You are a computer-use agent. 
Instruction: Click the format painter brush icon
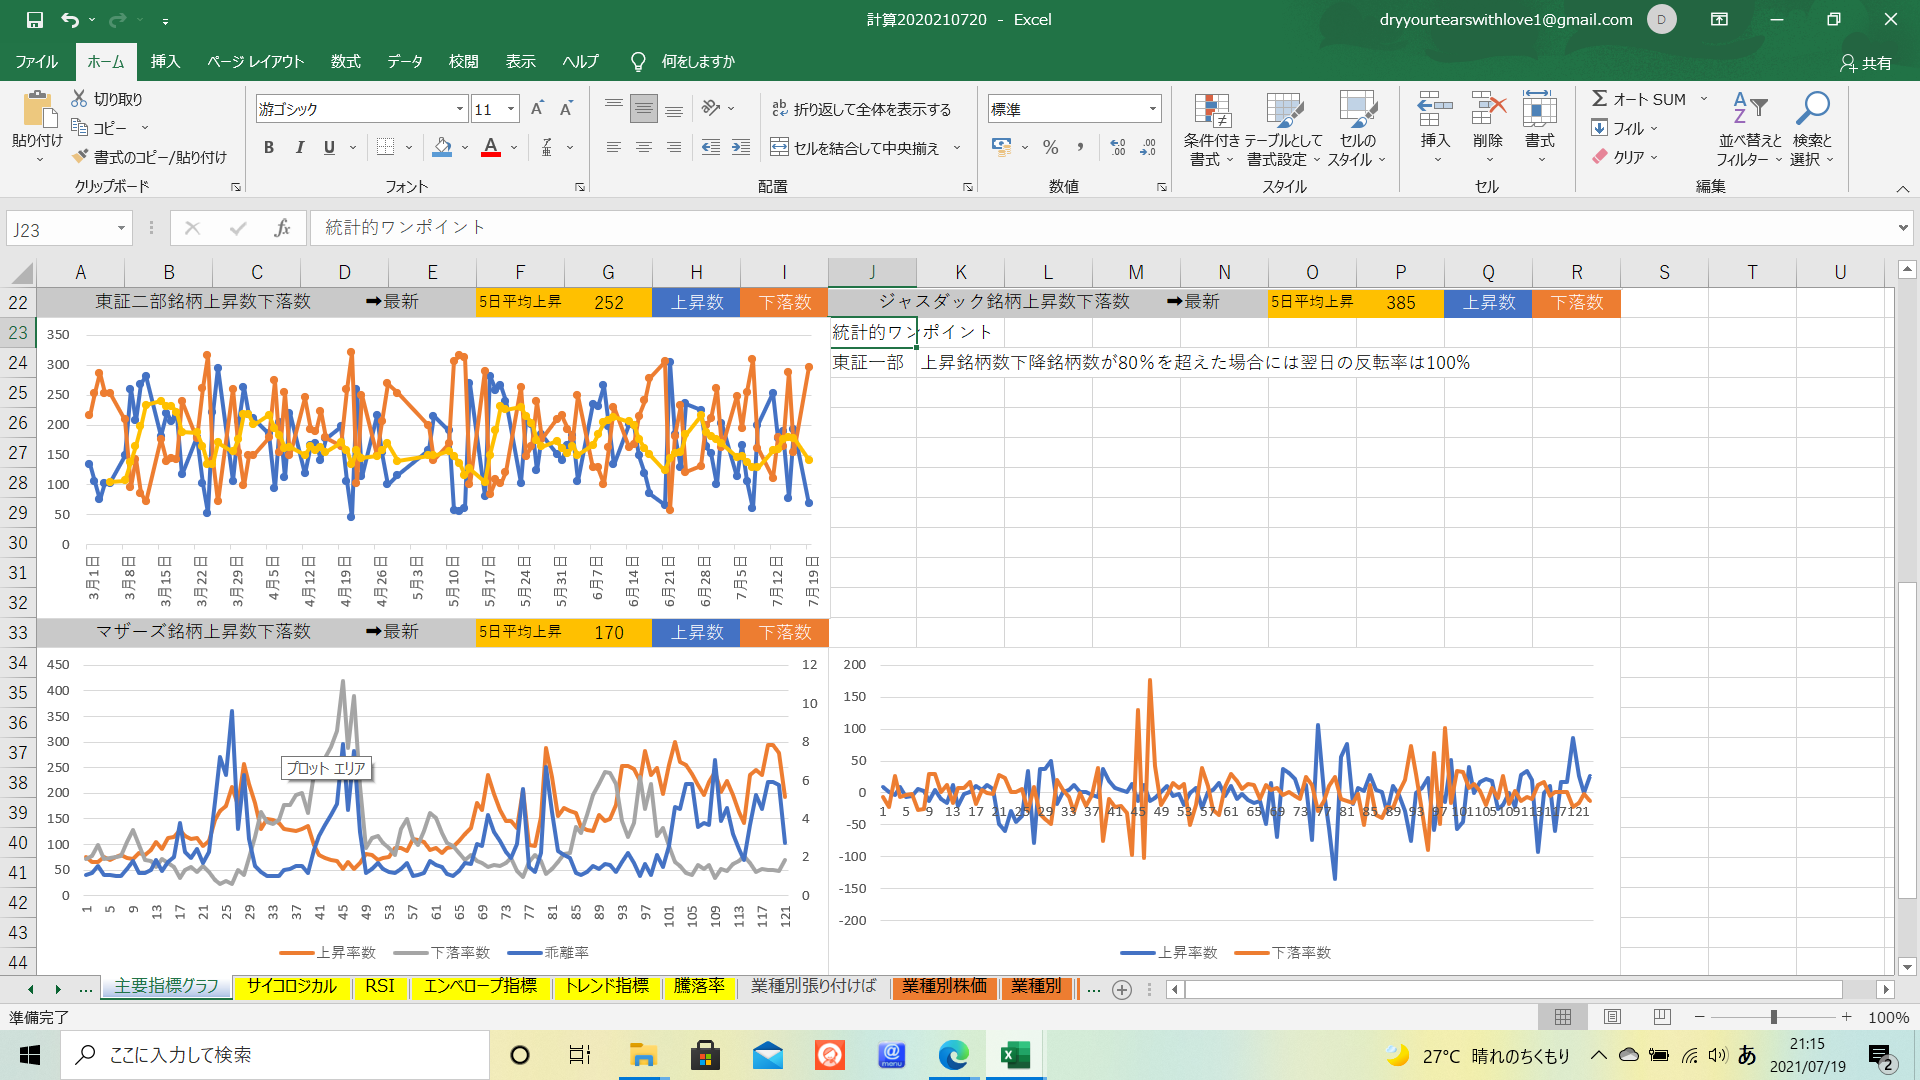point(81,157)
